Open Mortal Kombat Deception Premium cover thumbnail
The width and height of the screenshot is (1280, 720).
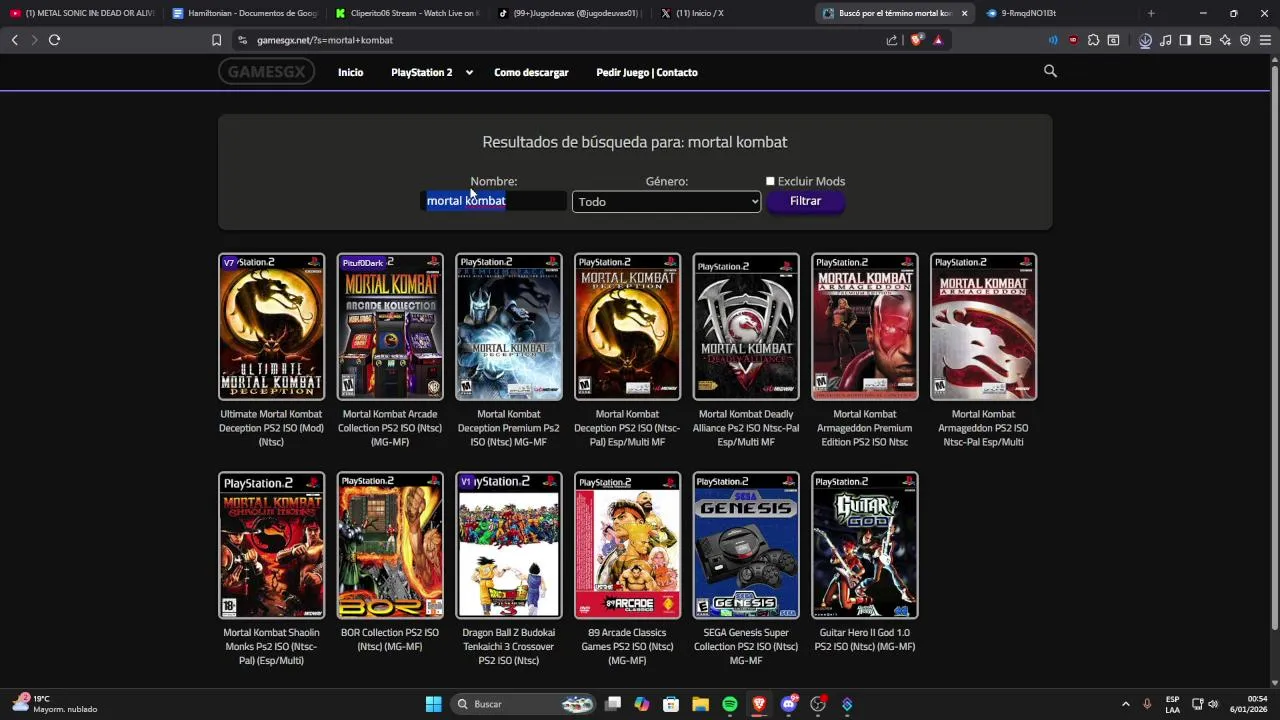(509, 327)
